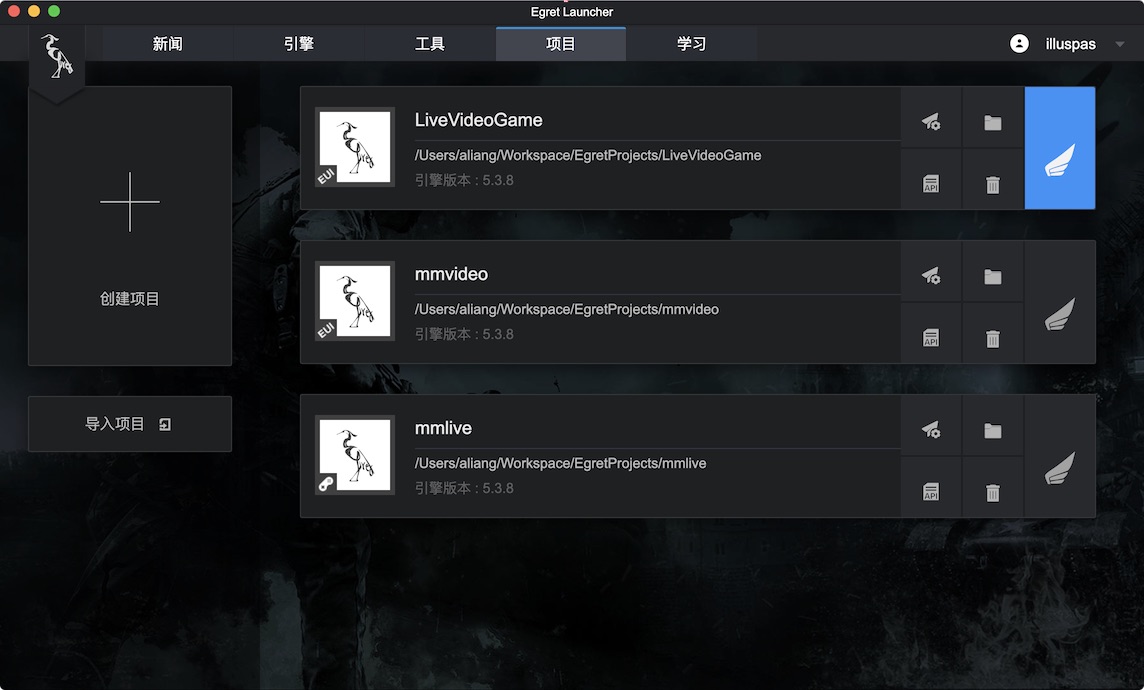Click the mmlive project title
The width and height of the screenshot is (1144, 690).
(x=443, y=428)
